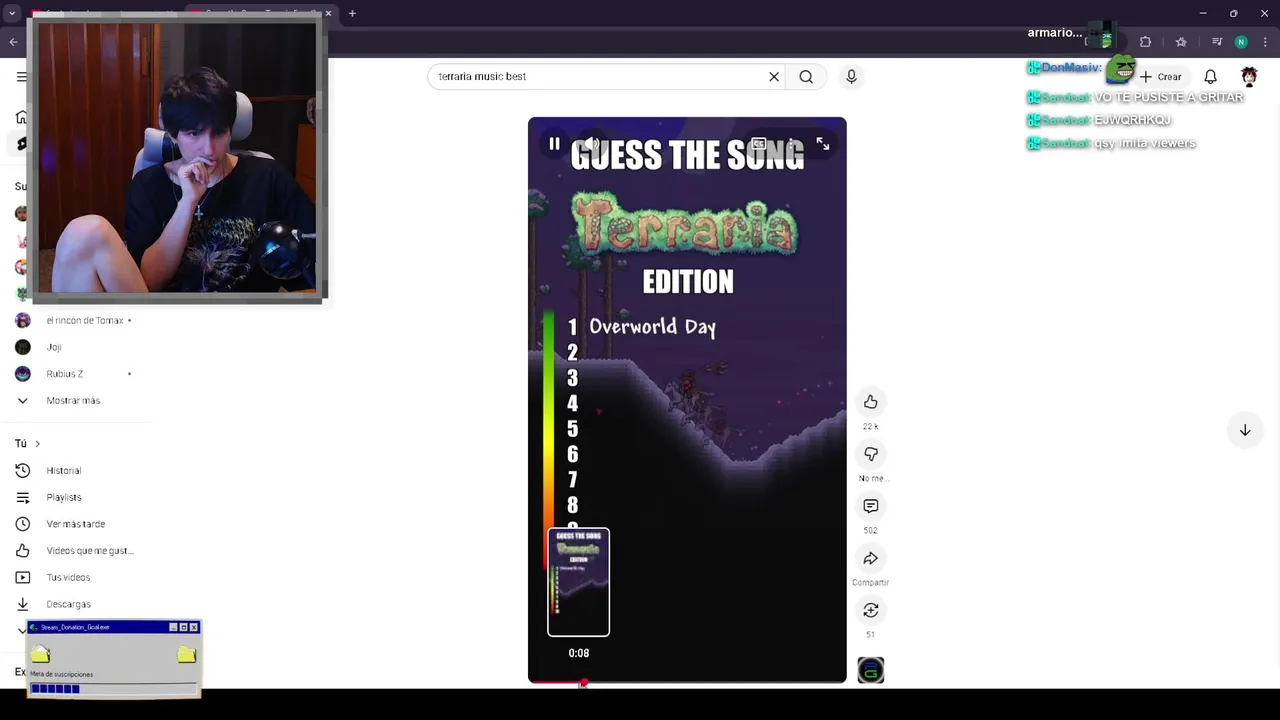Click the Compartir share arrow icon
The height and width of the screenshot is (720, 1280).
tap(871, 558)
